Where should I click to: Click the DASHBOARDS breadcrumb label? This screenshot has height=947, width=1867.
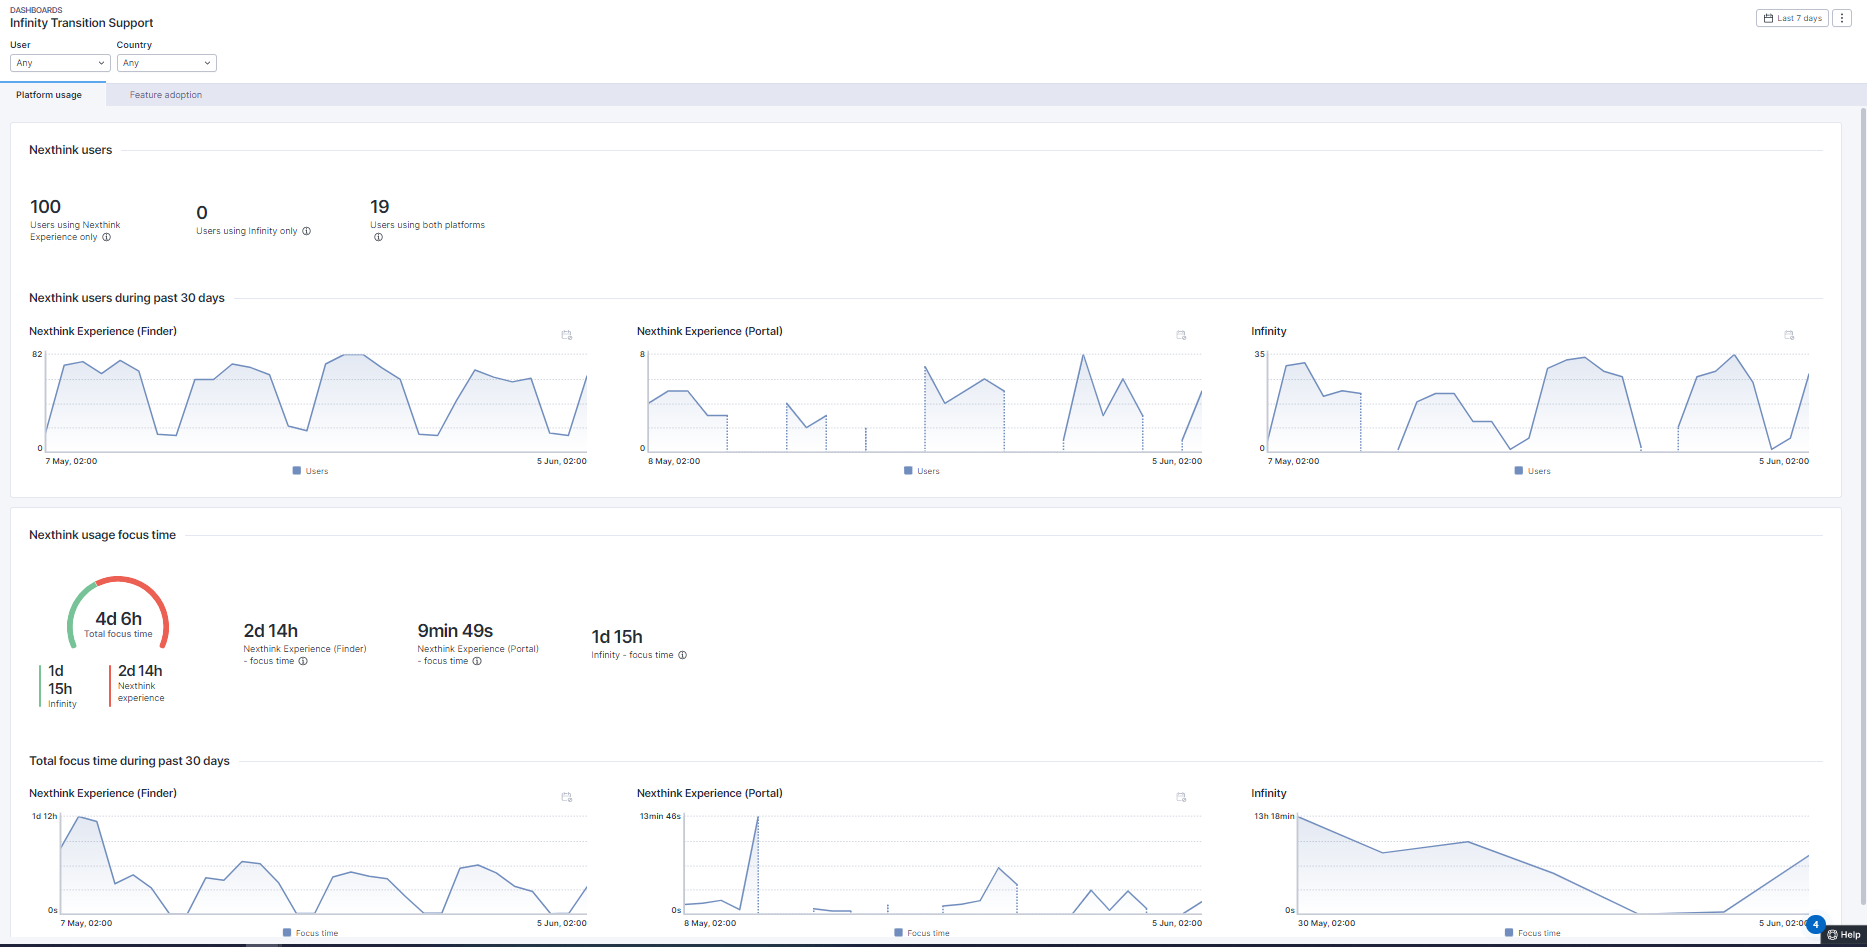tap(36, 10)
